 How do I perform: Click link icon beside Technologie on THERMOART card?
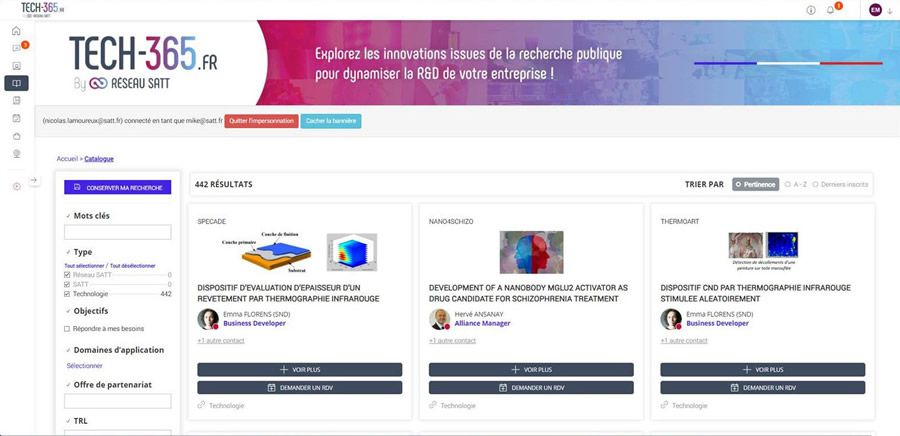[664, 405]
